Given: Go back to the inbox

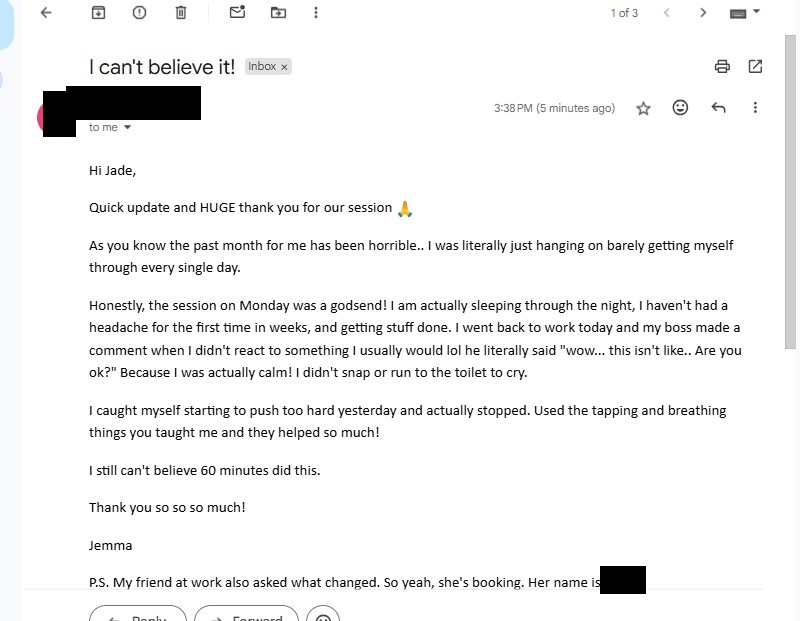Looking at the screenshot, I should click(x=45, y=13).
